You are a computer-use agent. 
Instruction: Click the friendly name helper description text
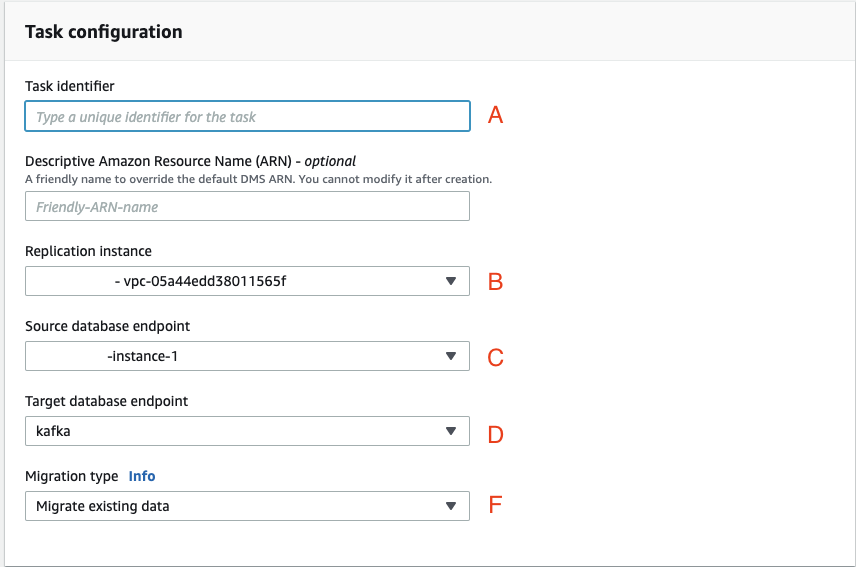(258, 179)
